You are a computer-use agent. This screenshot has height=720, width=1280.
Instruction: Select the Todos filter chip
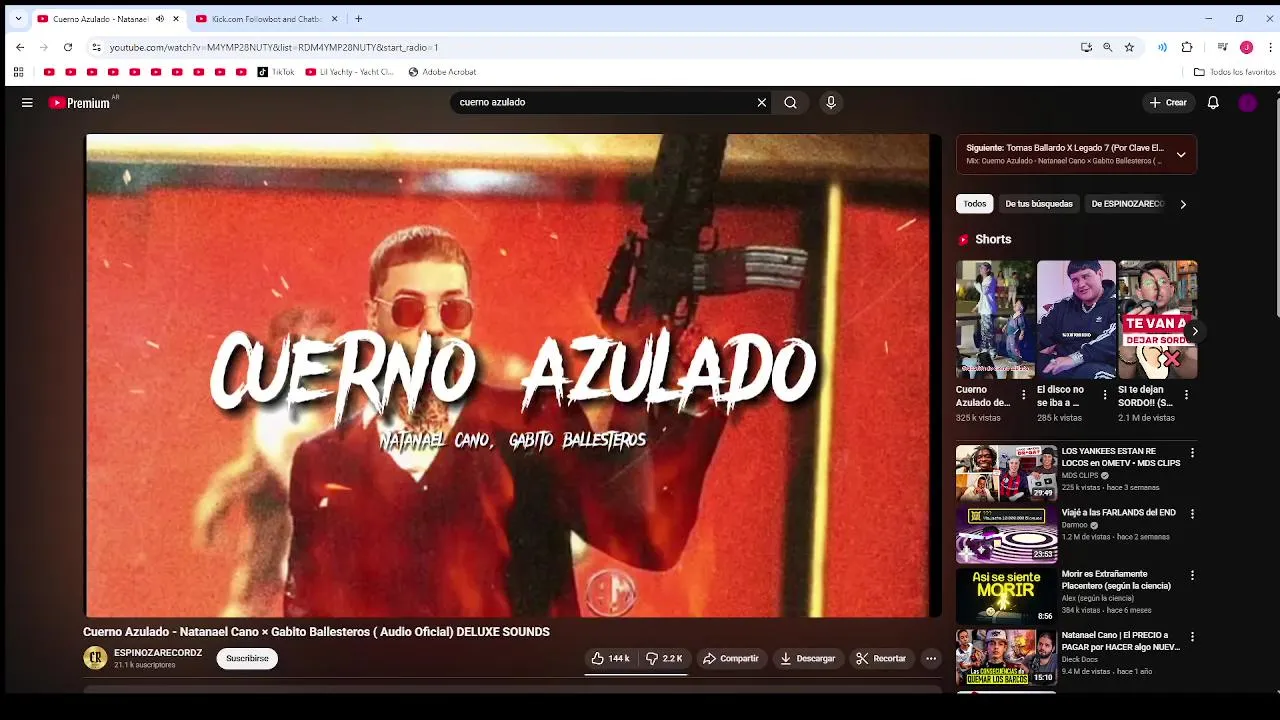(x=975, y=204)
